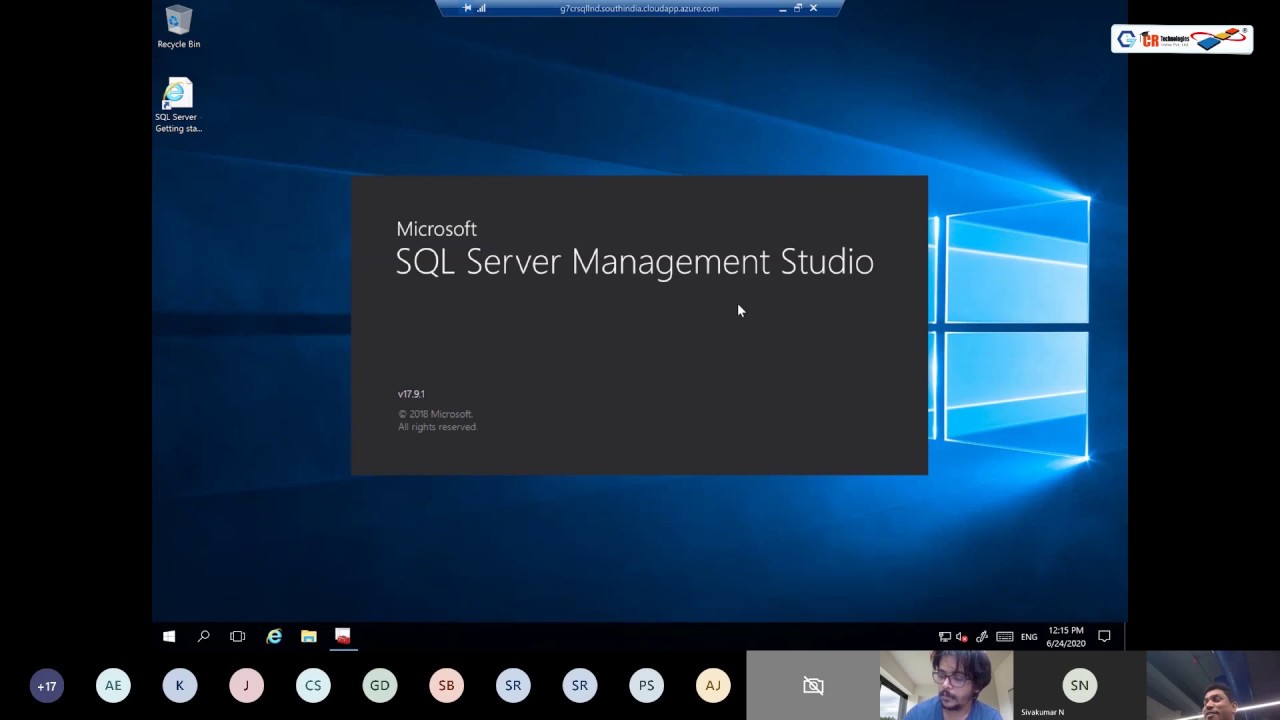The width and height of the screenshot is (1280, 720).
Task: Launch Internet Explorer from the taskbar
Action: coord(274,636)
